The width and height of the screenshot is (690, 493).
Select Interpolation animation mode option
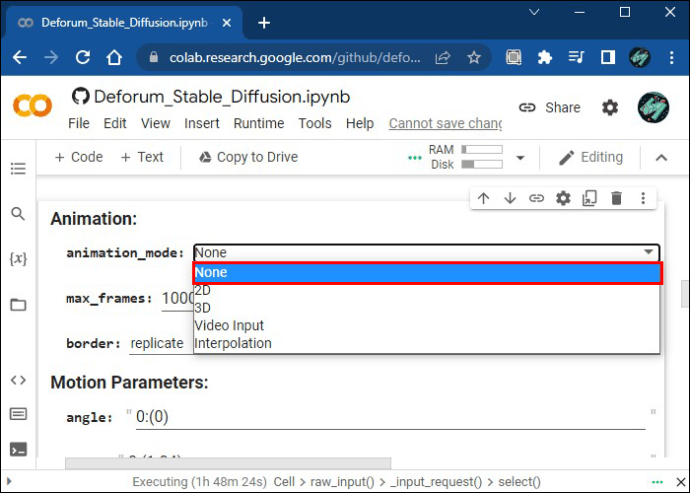point(427,343)
